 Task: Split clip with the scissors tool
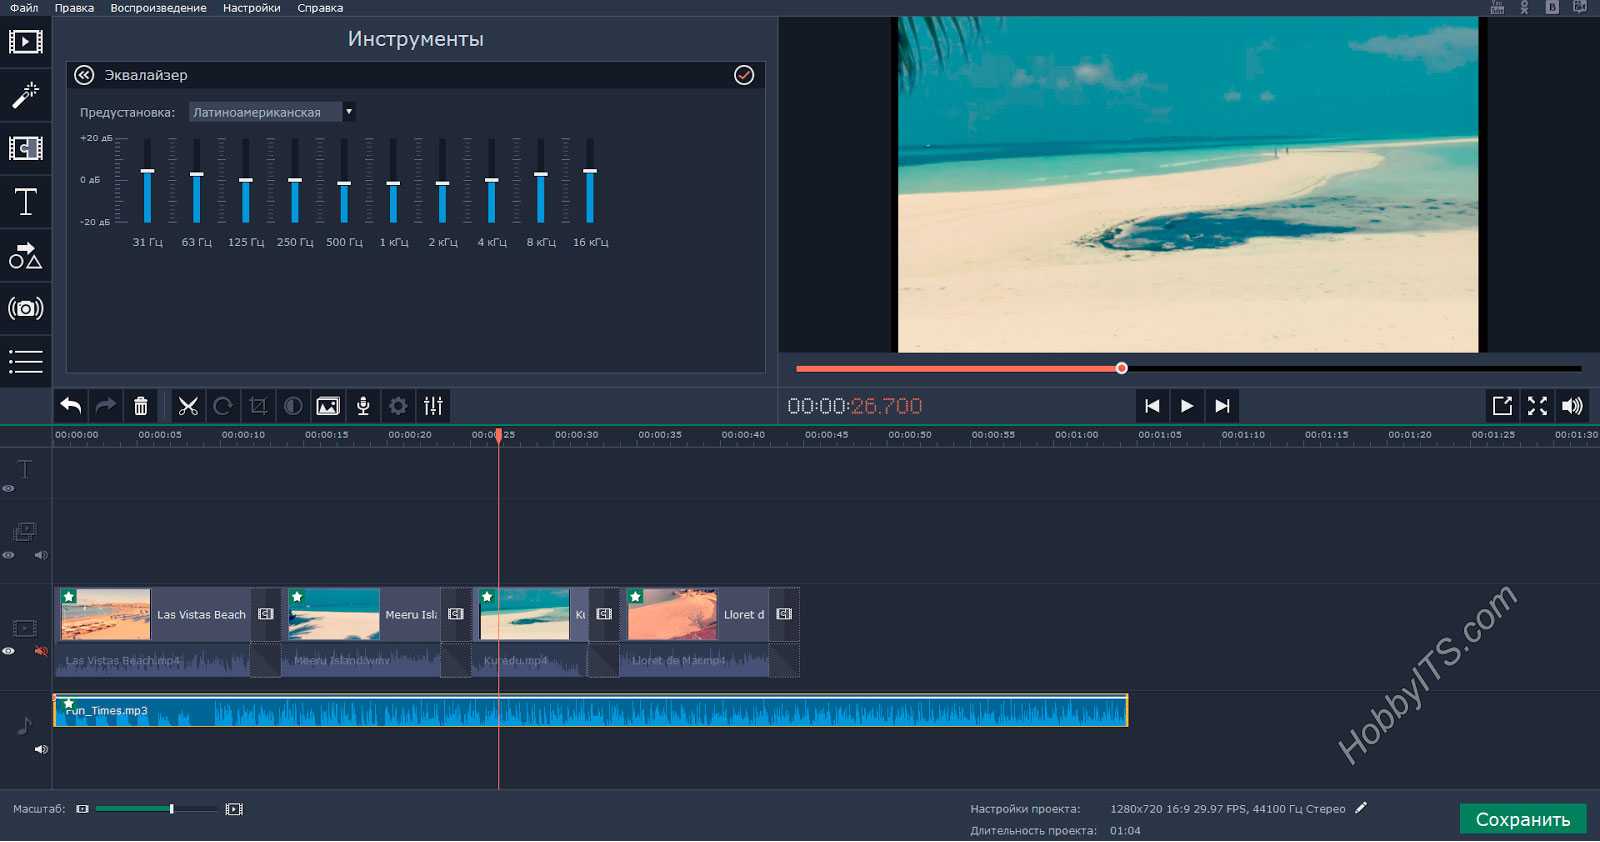[188, 406]
